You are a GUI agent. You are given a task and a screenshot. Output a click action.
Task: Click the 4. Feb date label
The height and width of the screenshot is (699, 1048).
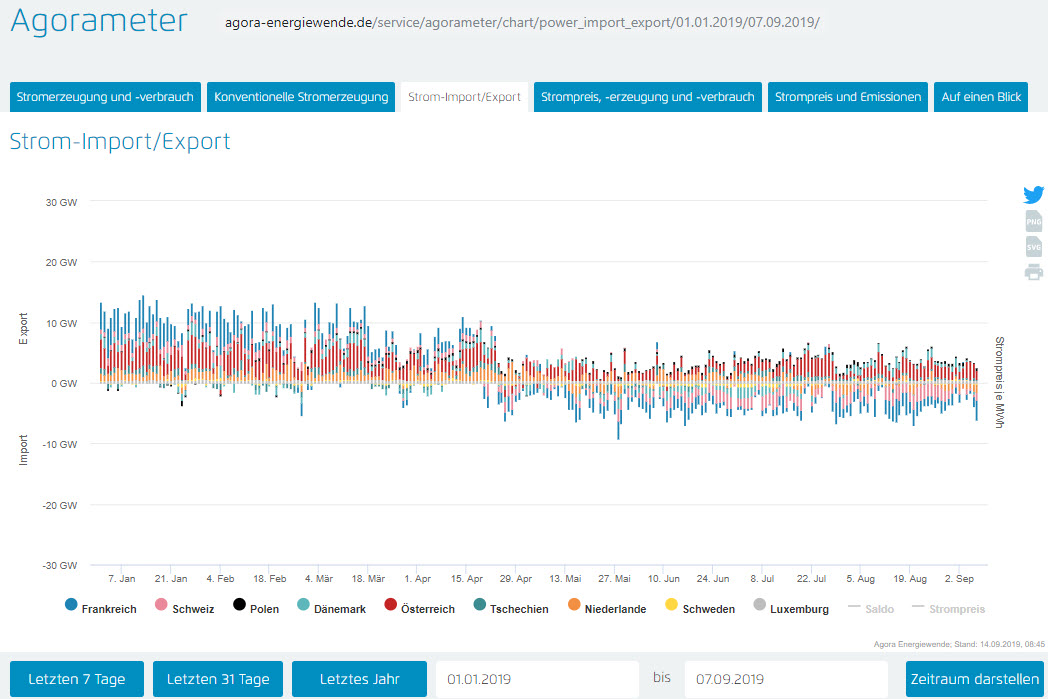tap(220, 579)
